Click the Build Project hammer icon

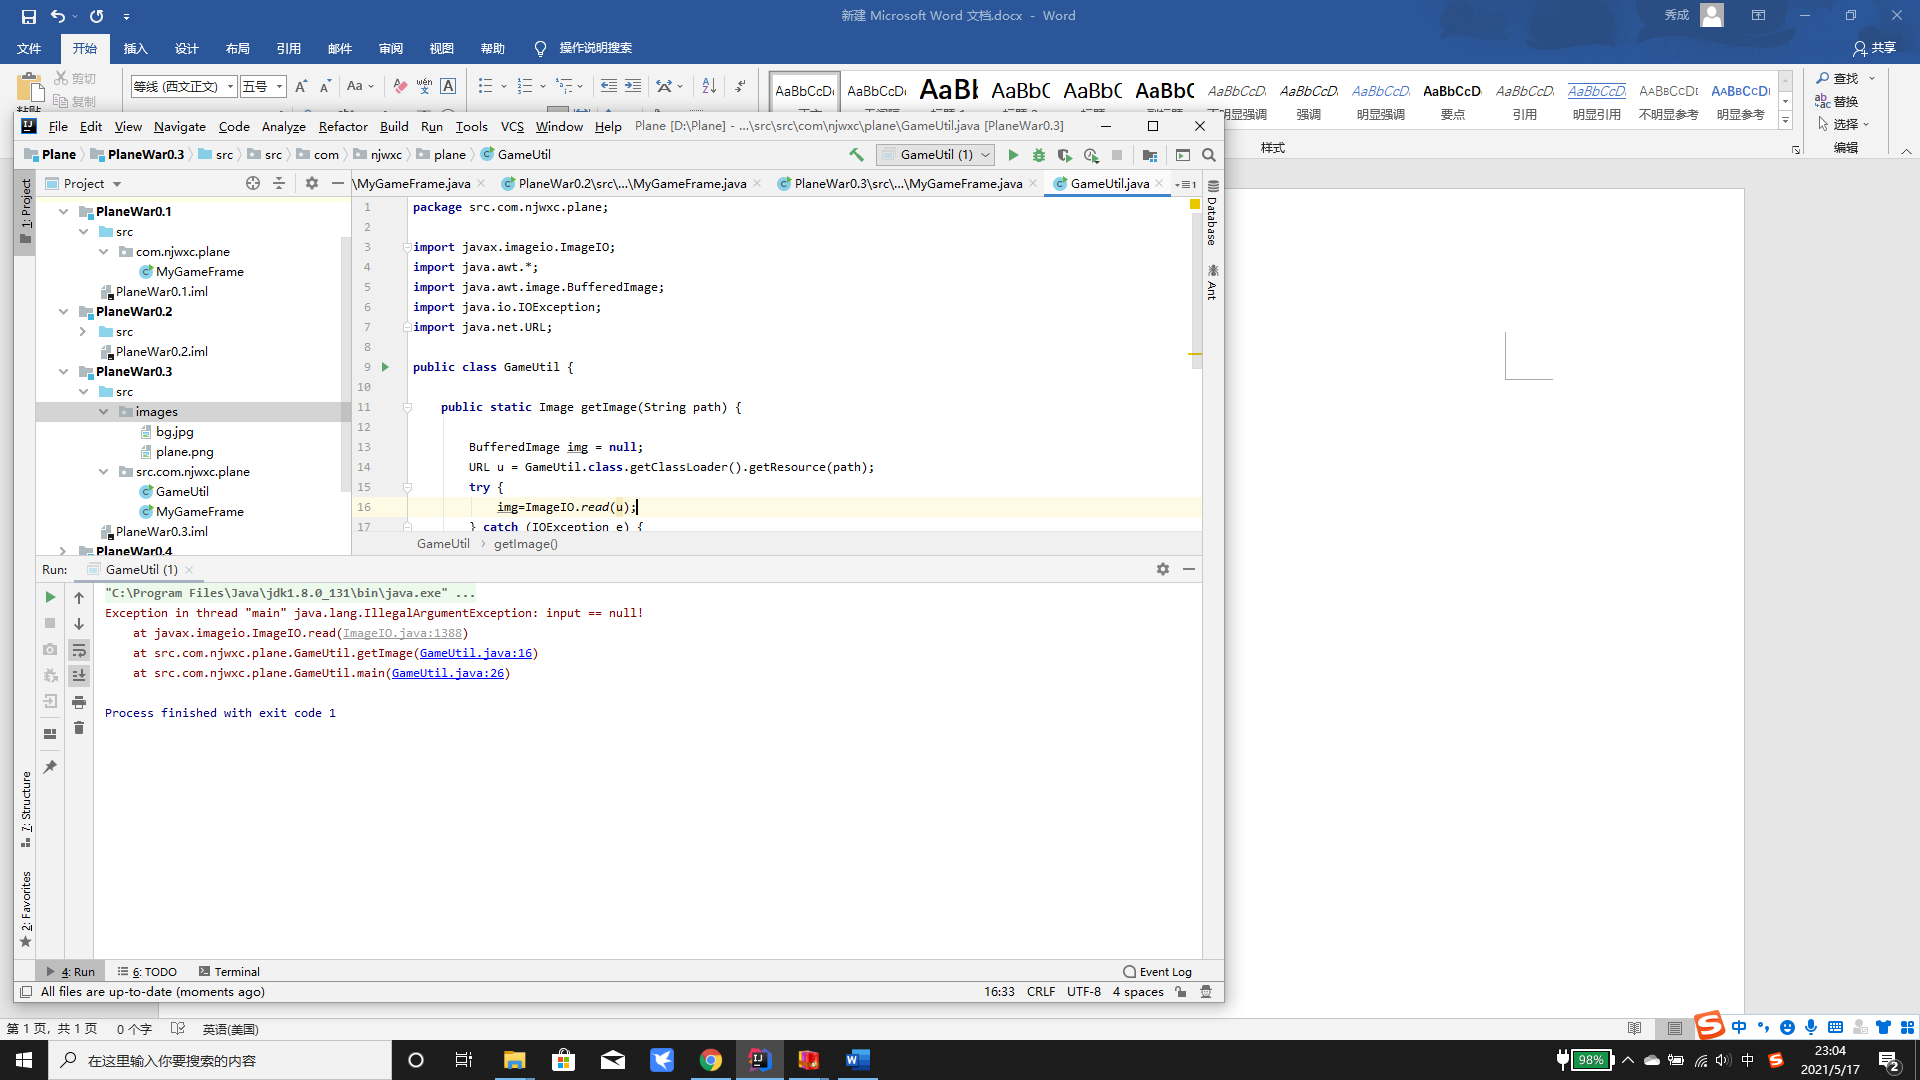coord(856,155)
